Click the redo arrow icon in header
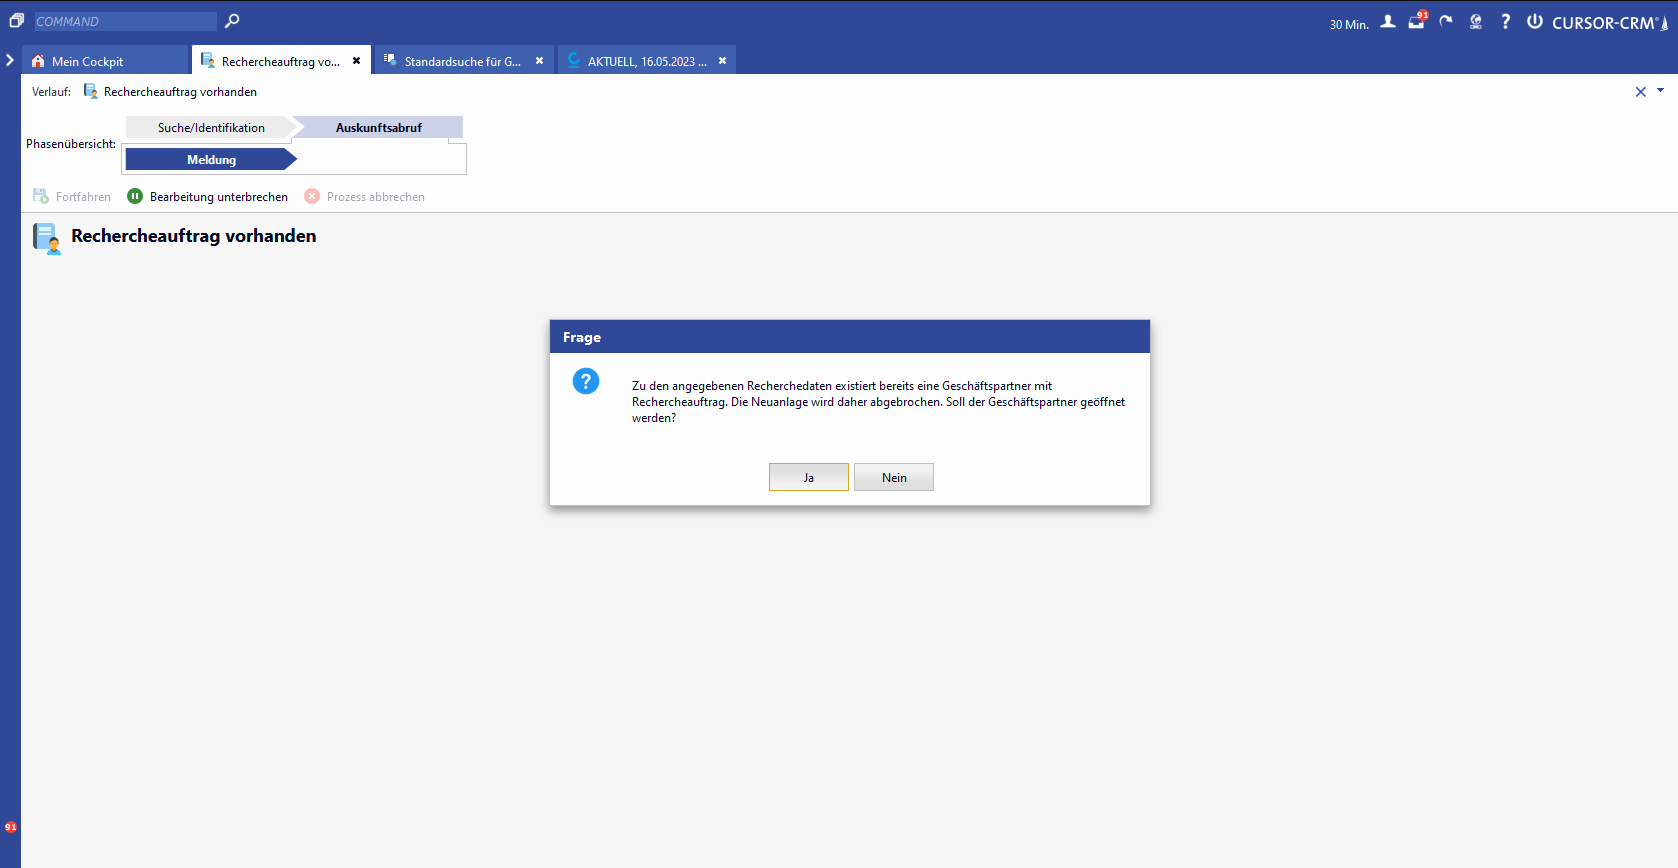The height and width of the screenshot is (868, 1678). click(x=1446, y=22)
